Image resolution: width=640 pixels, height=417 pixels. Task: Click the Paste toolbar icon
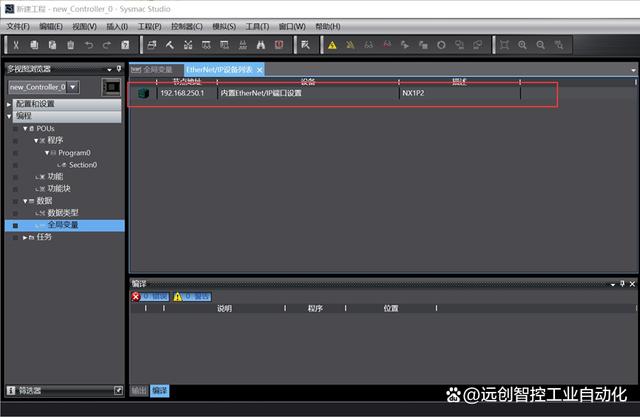point(52,45)
